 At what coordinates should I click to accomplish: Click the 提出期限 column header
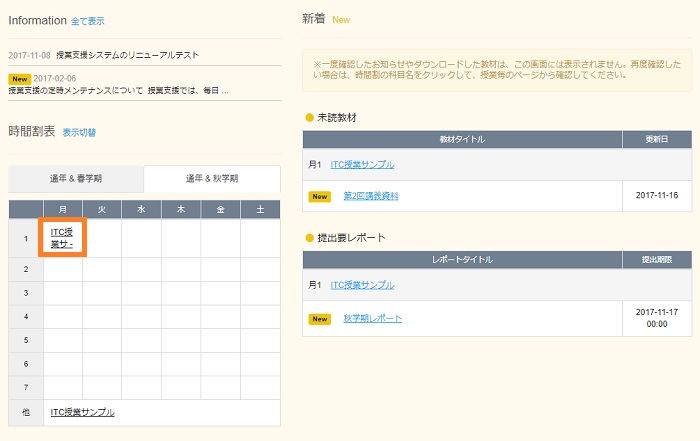[657, 259]
